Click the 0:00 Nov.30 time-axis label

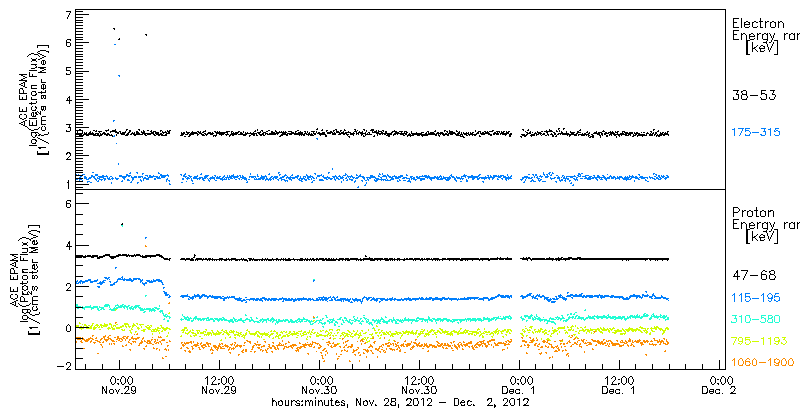(x=320, y=385)
